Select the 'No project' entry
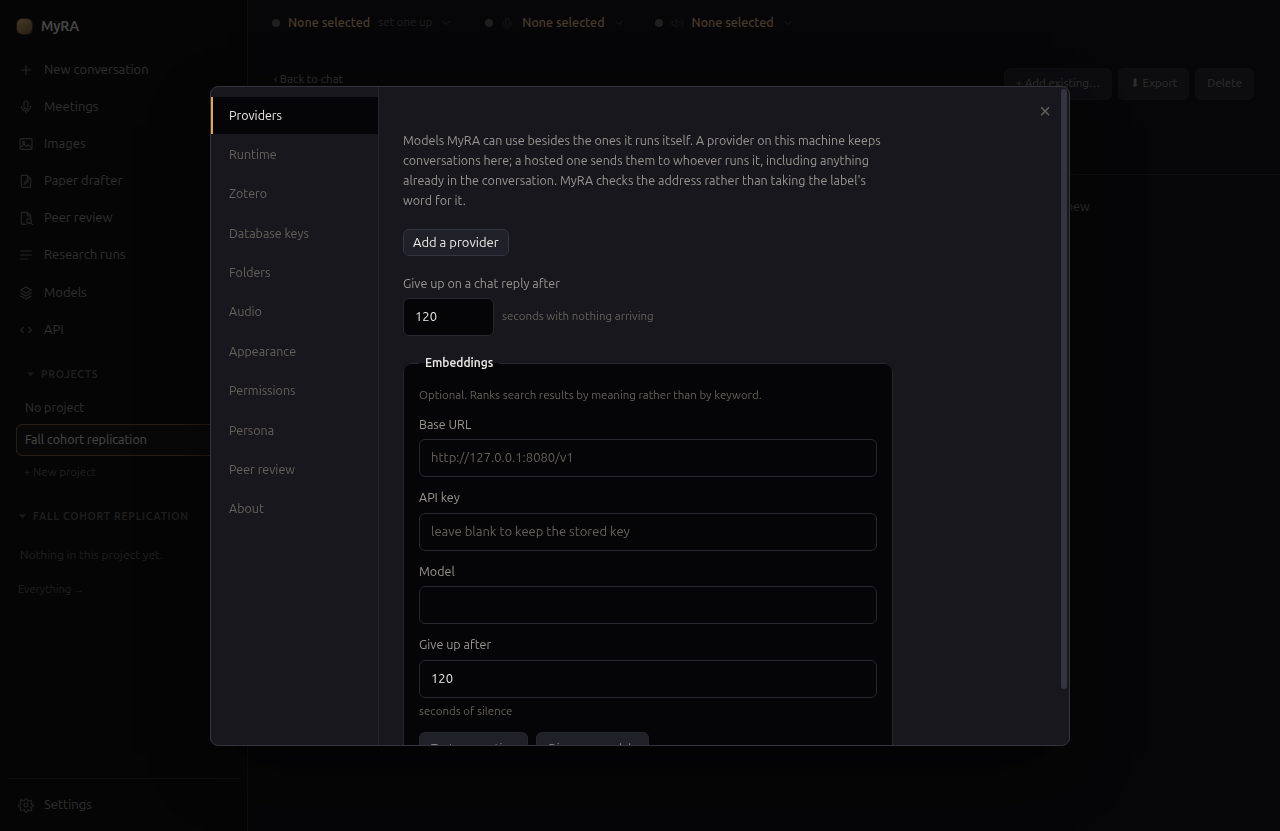This screenshot has width=1280, height=831. [113, 408]
